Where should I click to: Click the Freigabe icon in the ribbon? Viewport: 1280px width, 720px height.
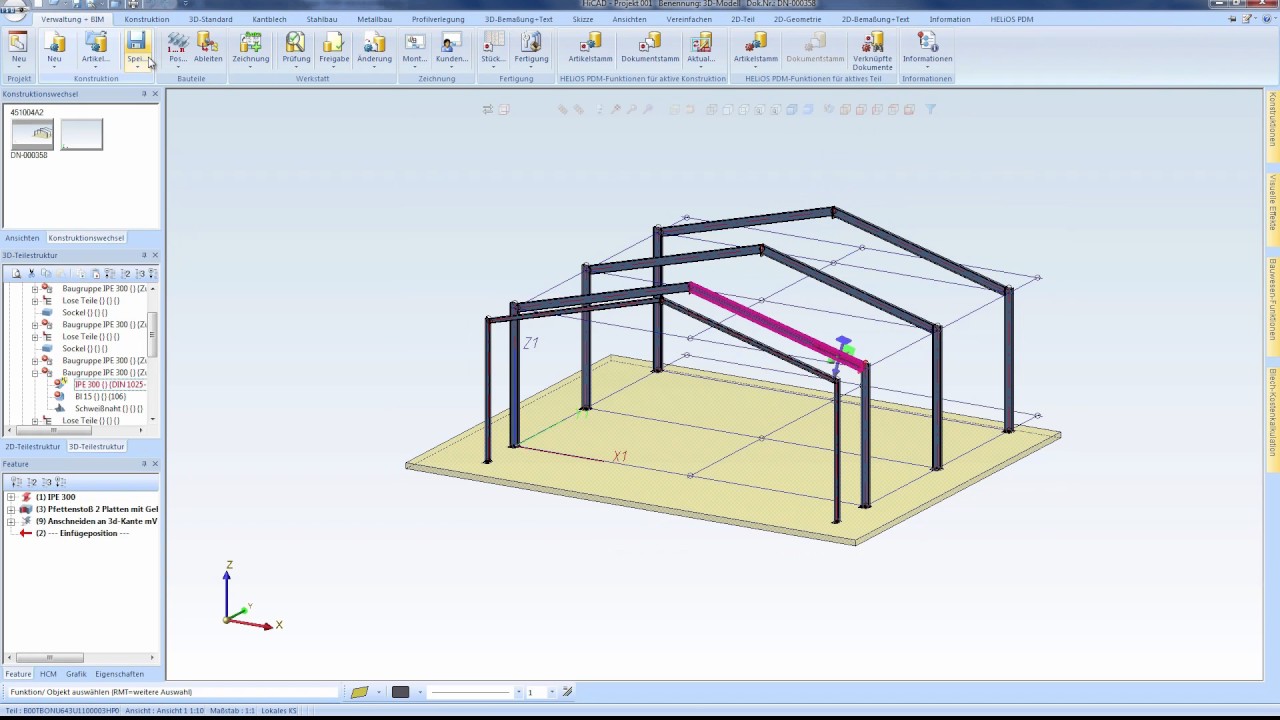click(x=334, y=46)
